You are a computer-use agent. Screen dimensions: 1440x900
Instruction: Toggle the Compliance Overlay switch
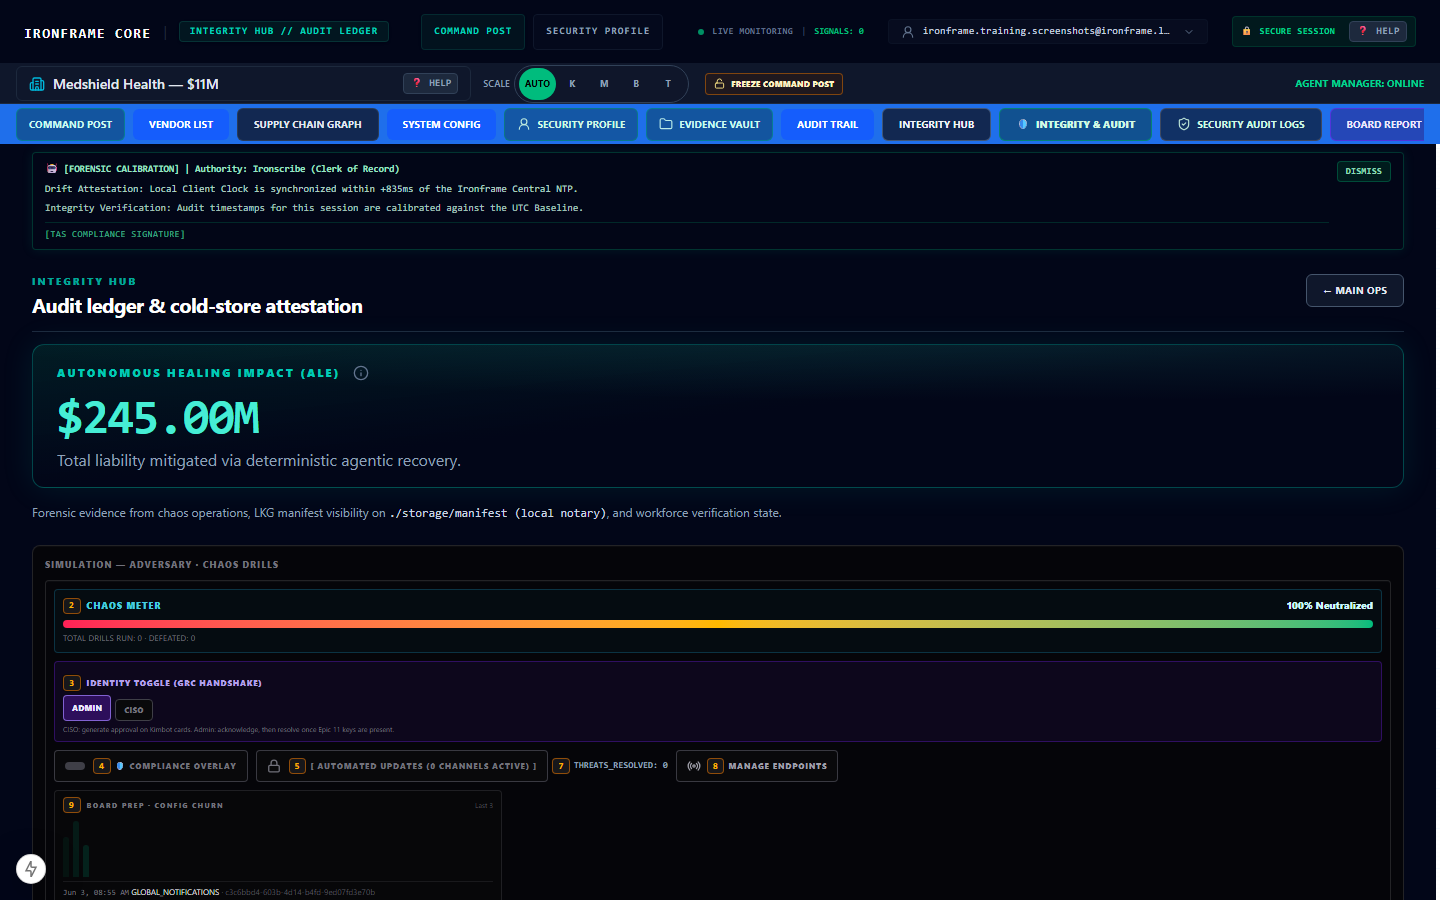(75, 766)
